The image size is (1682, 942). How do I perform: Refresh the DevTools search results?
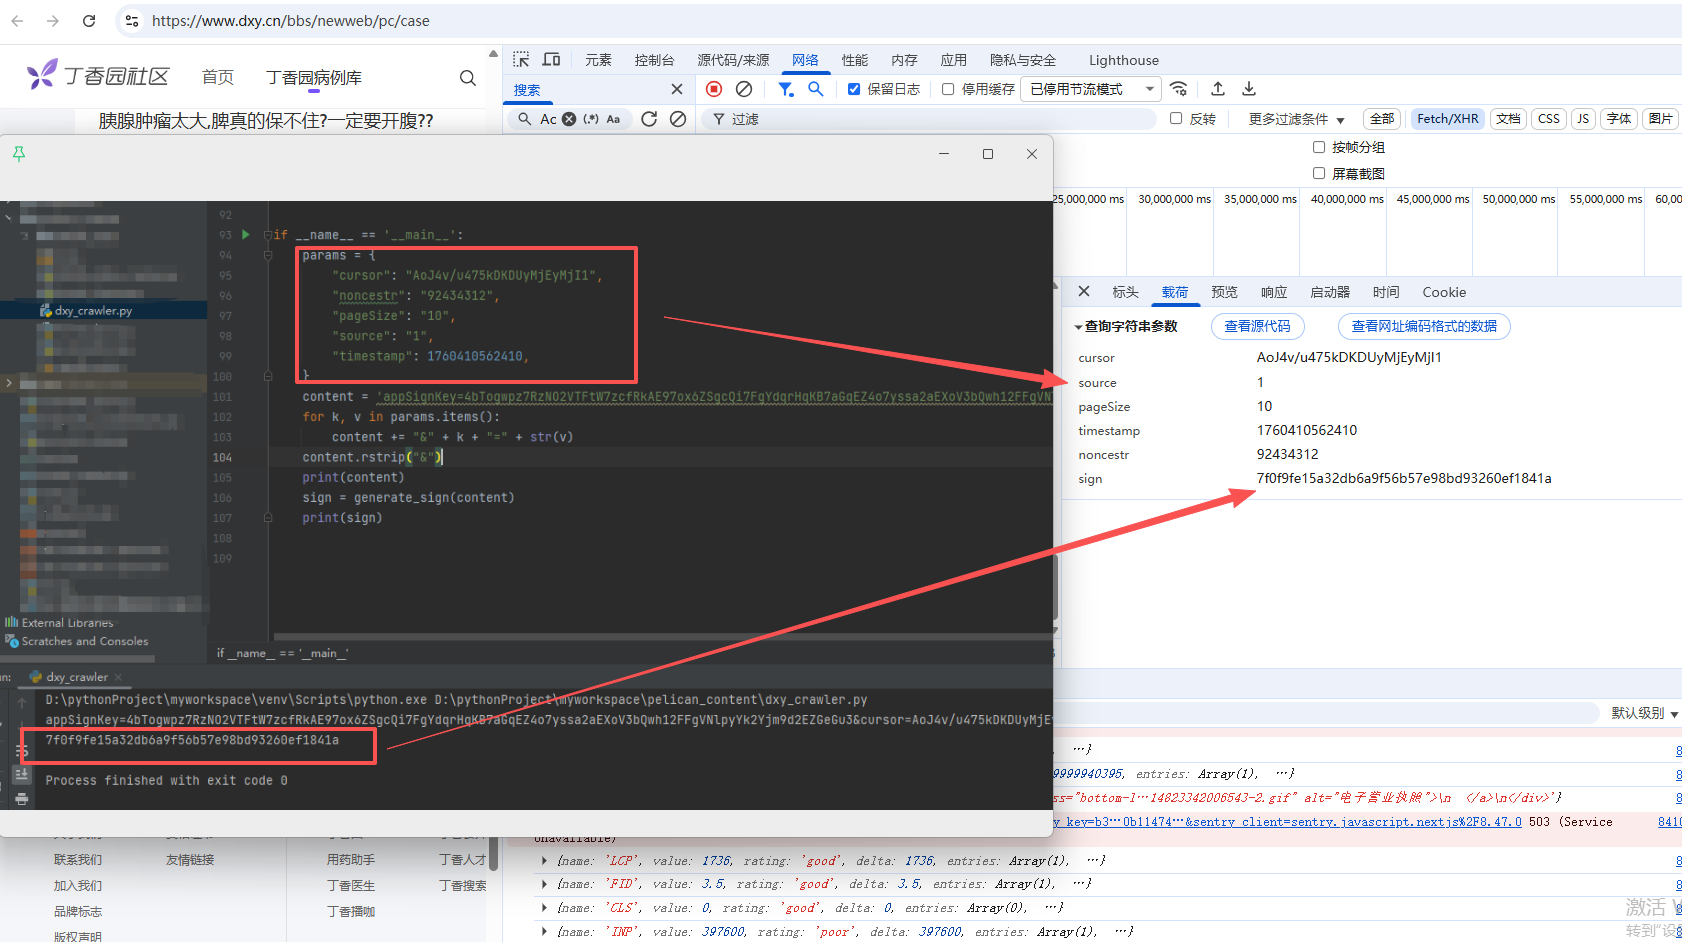649,119
